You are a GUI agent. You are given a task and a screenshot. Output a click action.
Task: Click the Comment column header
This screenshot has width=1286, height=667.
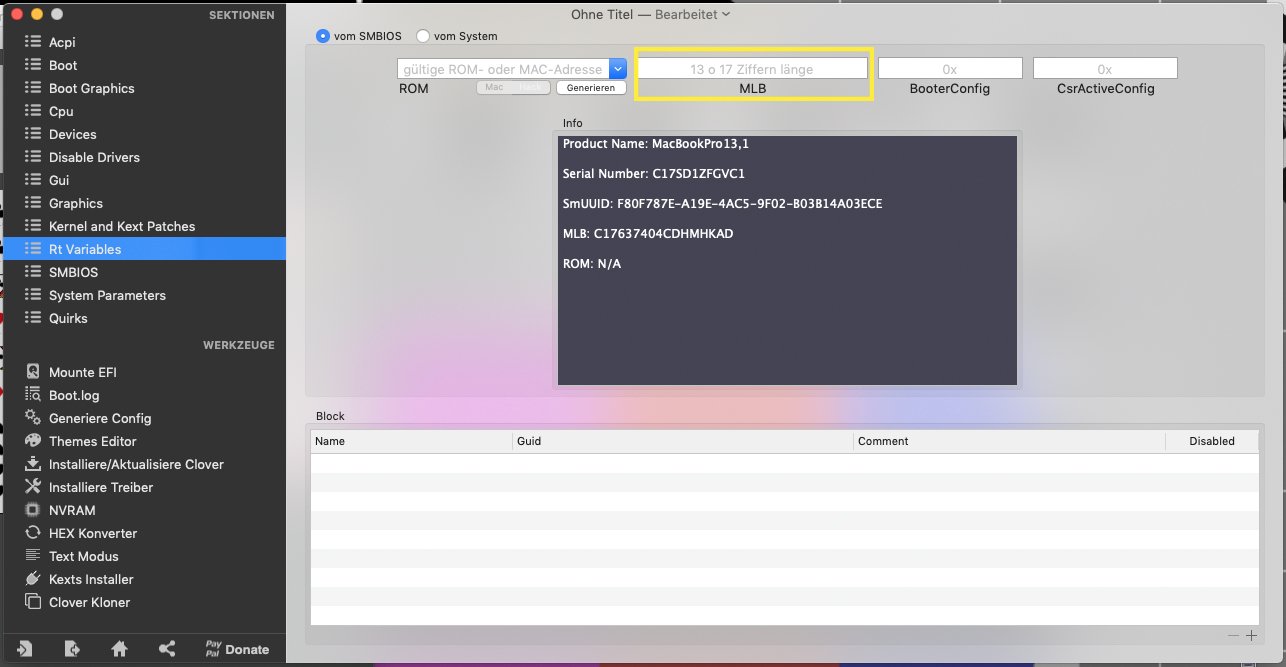coord(1010,441)
